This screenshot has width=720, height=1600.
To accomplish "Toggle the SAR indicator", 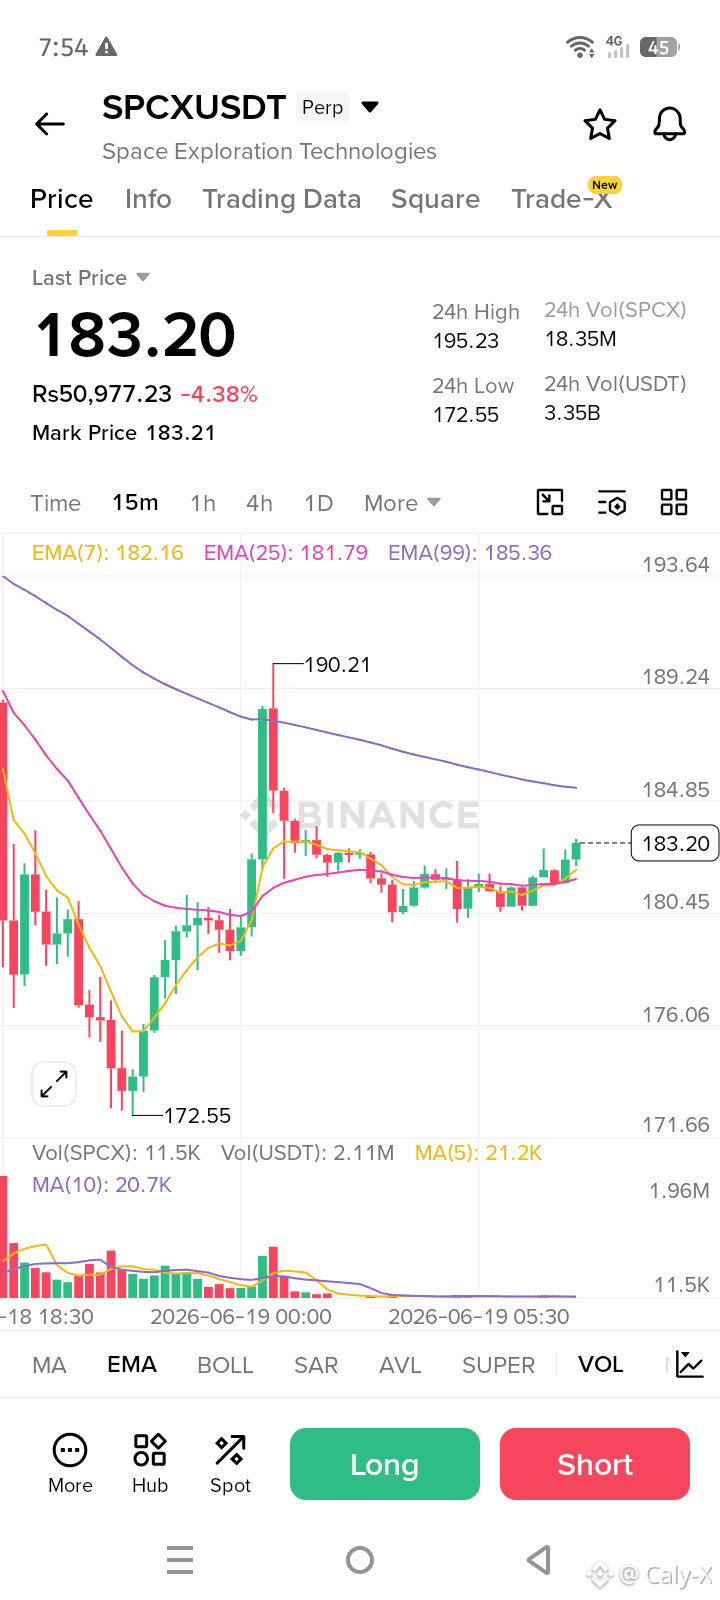I will pos(316,1365).
